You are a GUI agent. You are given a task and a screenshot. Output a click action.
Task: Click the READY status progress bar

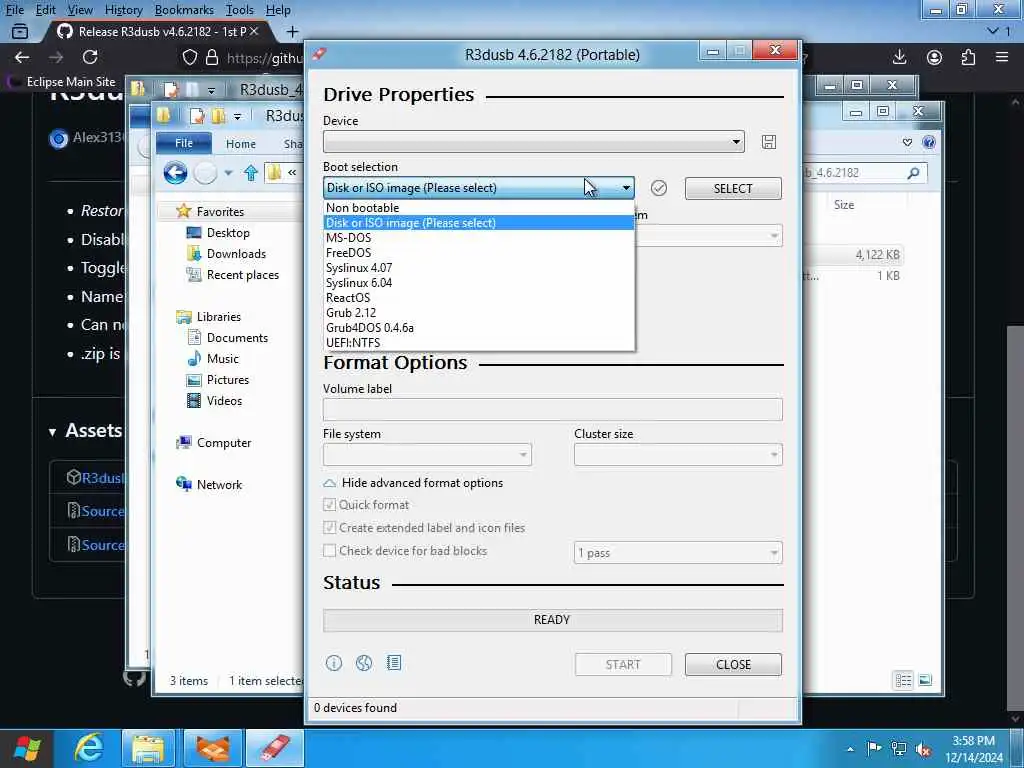552,620
